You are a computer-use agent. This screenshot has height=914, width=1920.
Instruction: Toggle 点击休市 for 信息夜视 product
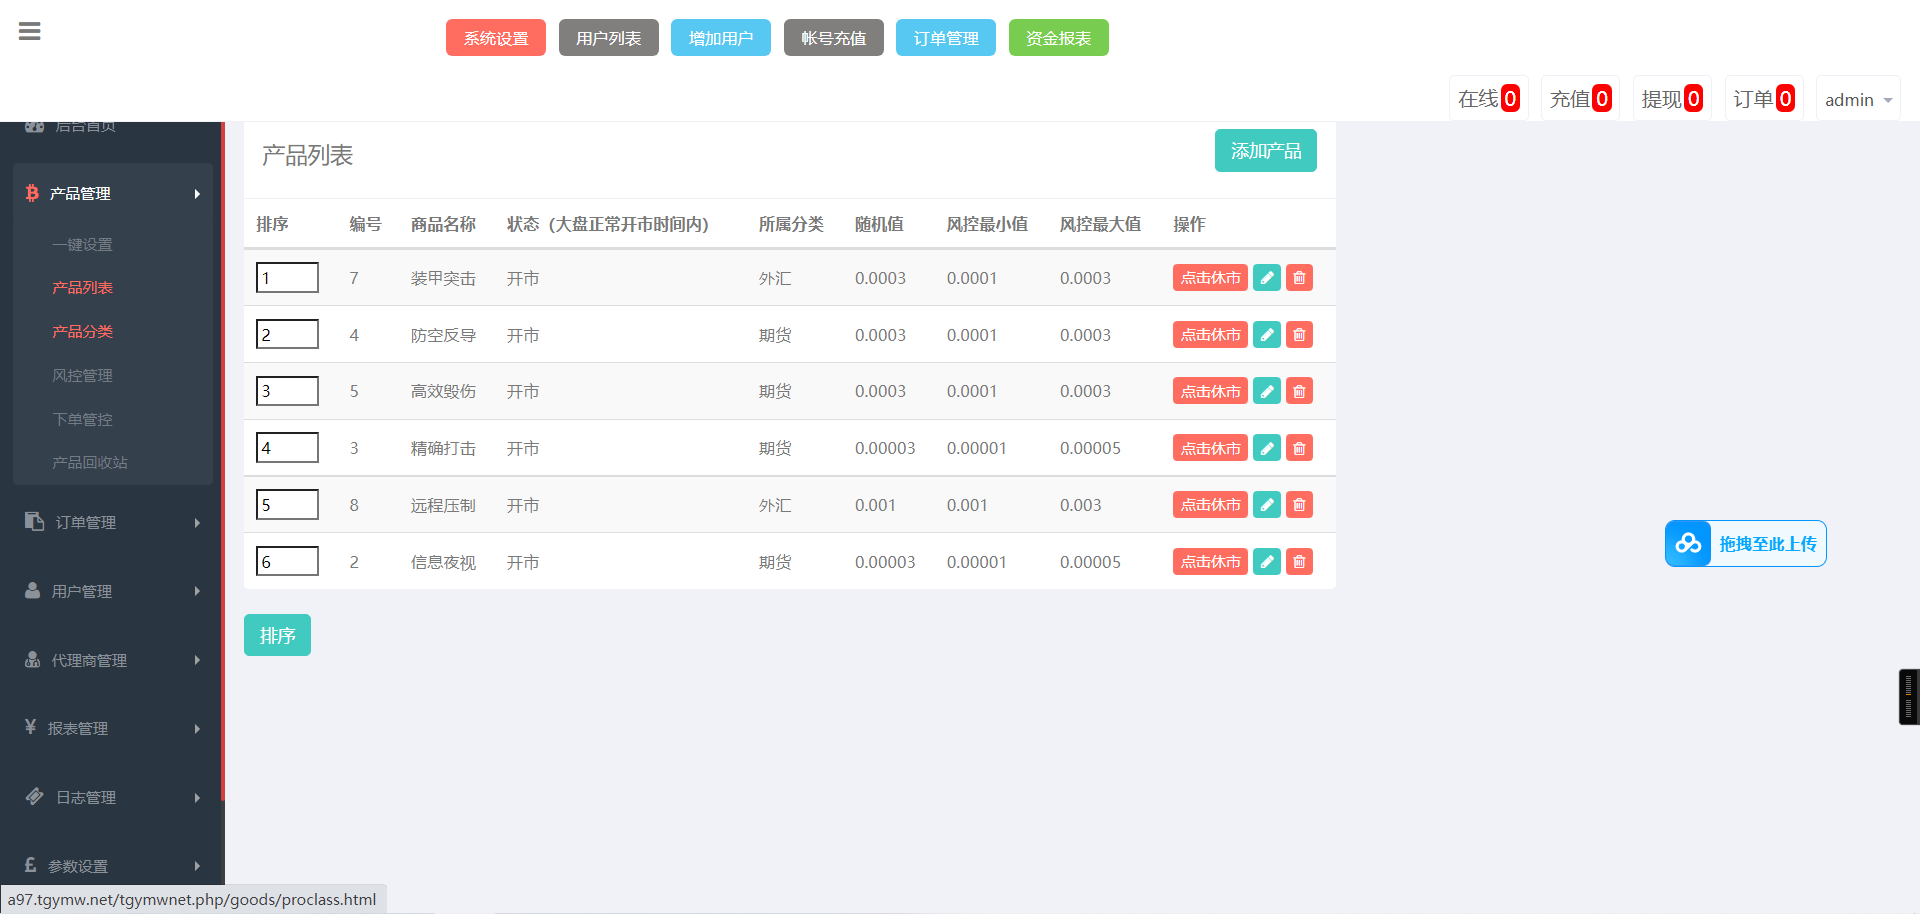(1209, 562)
